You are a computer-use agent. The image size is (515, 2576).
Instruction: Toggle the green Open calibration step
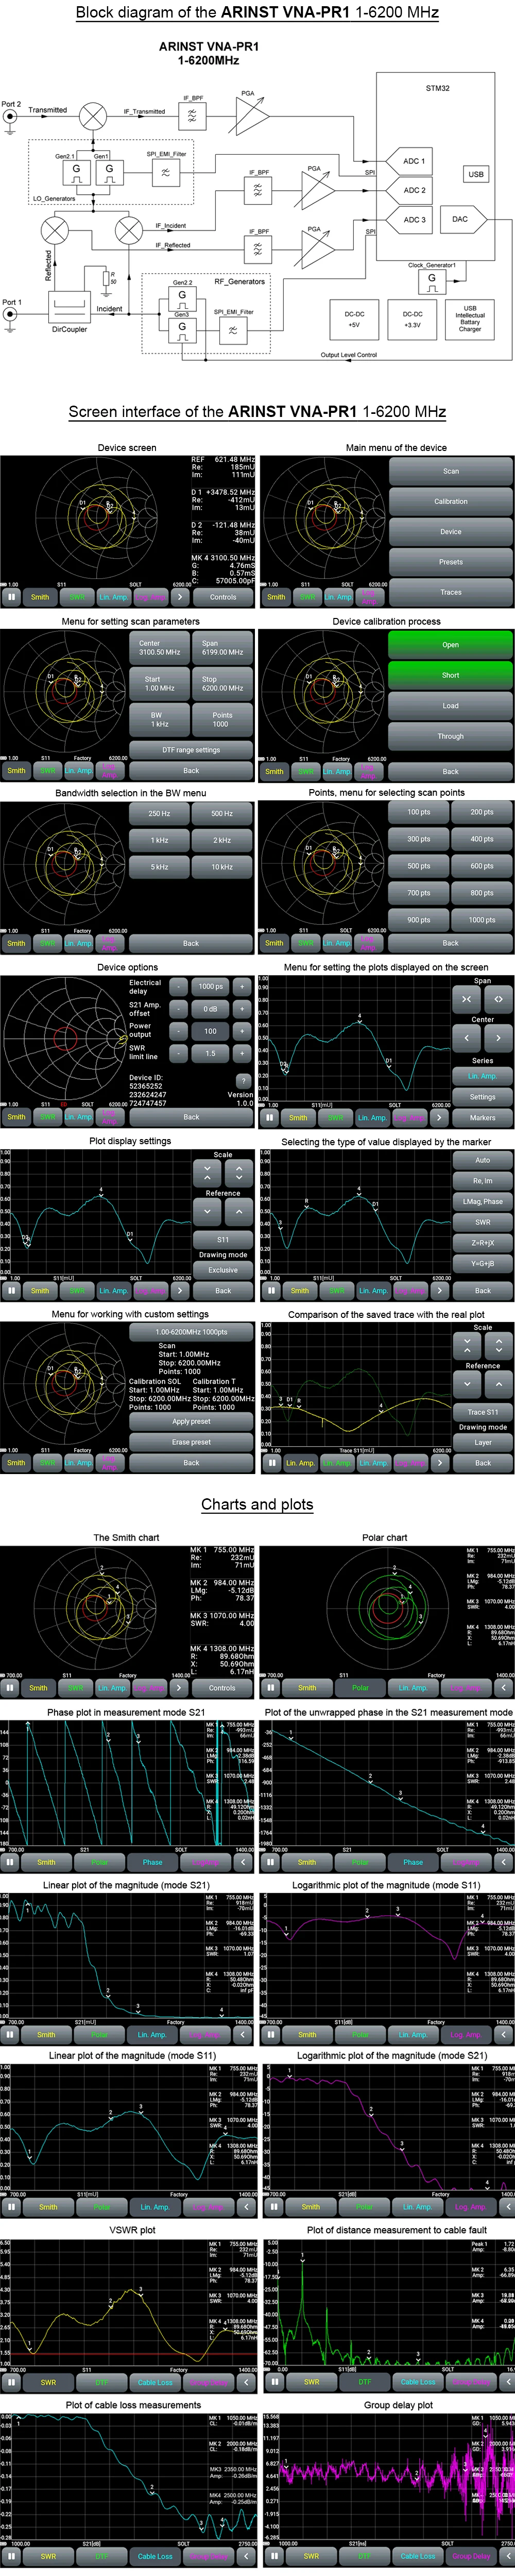tap(451, 645)
